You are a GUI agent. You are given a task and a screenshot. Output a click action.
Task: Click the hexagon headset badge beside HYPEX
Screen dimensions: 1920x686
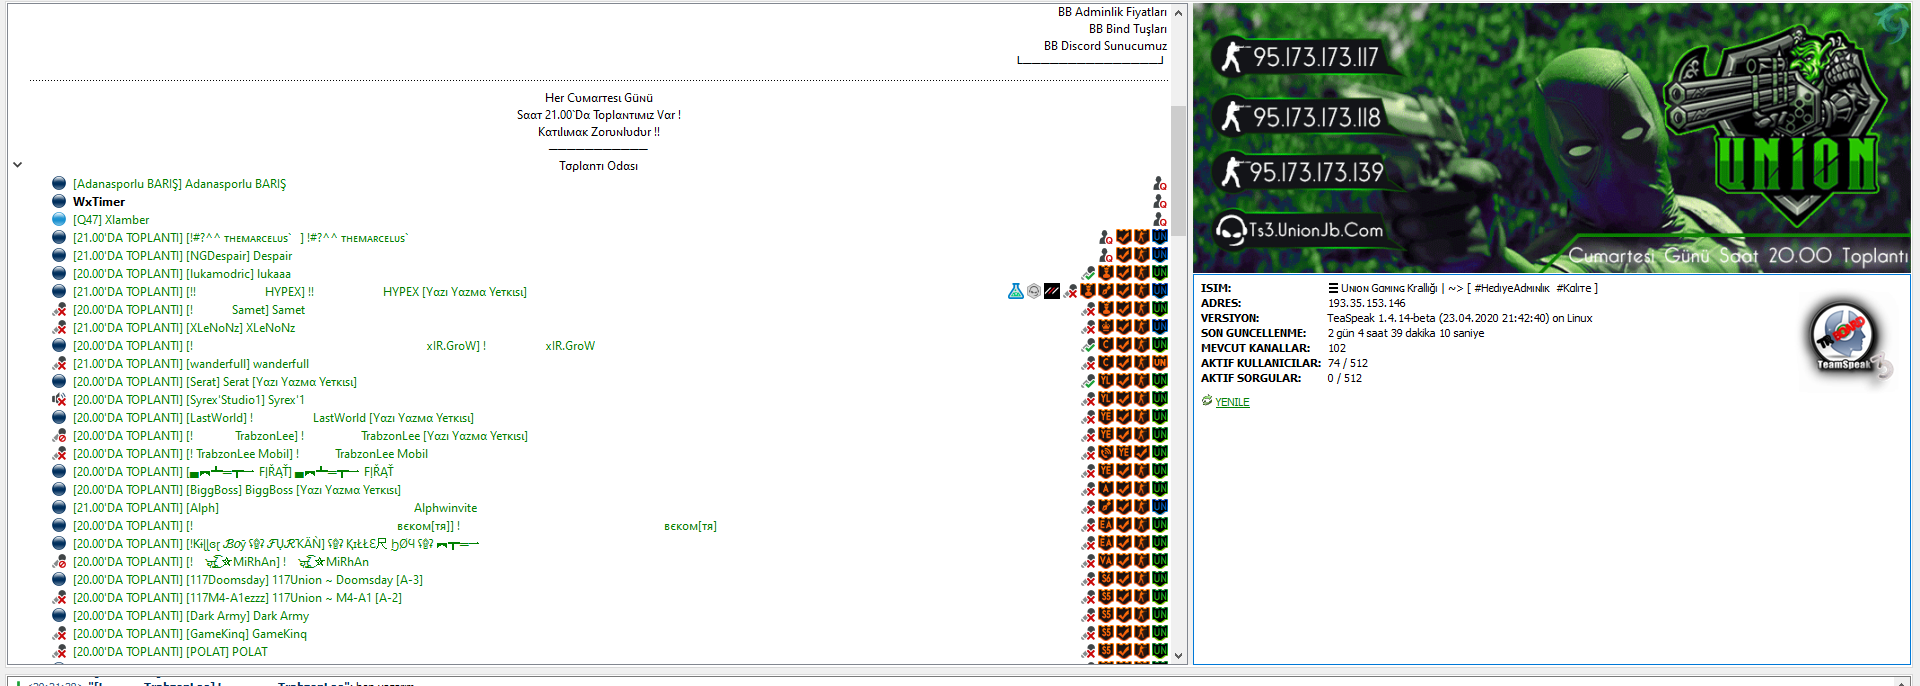click(1034, 291)
